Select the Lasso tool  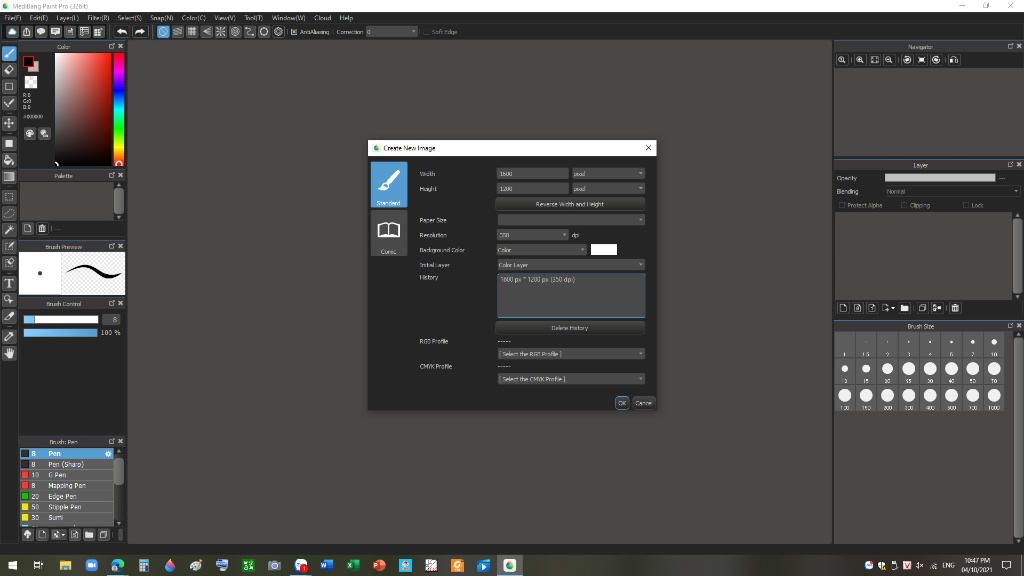(x=9, y=213)
